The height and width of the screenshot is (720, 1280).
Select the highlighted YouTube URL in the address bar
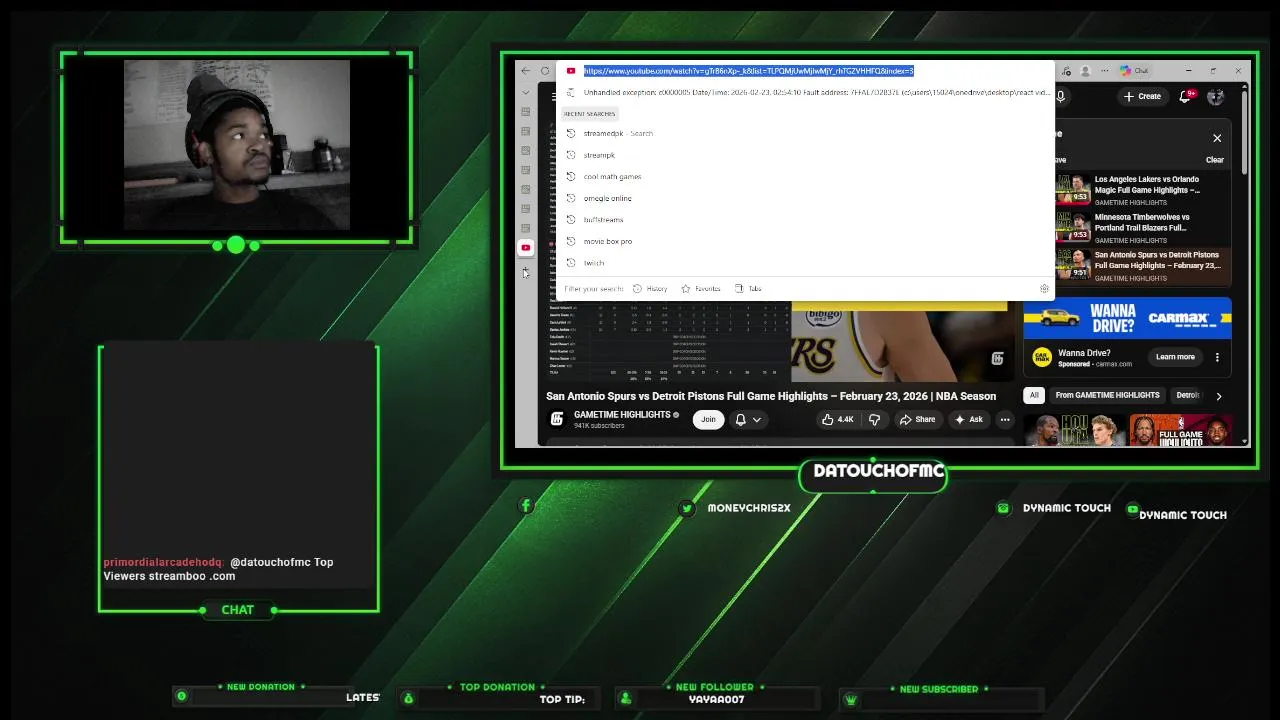pyautogui.click(x=749, y=71)
